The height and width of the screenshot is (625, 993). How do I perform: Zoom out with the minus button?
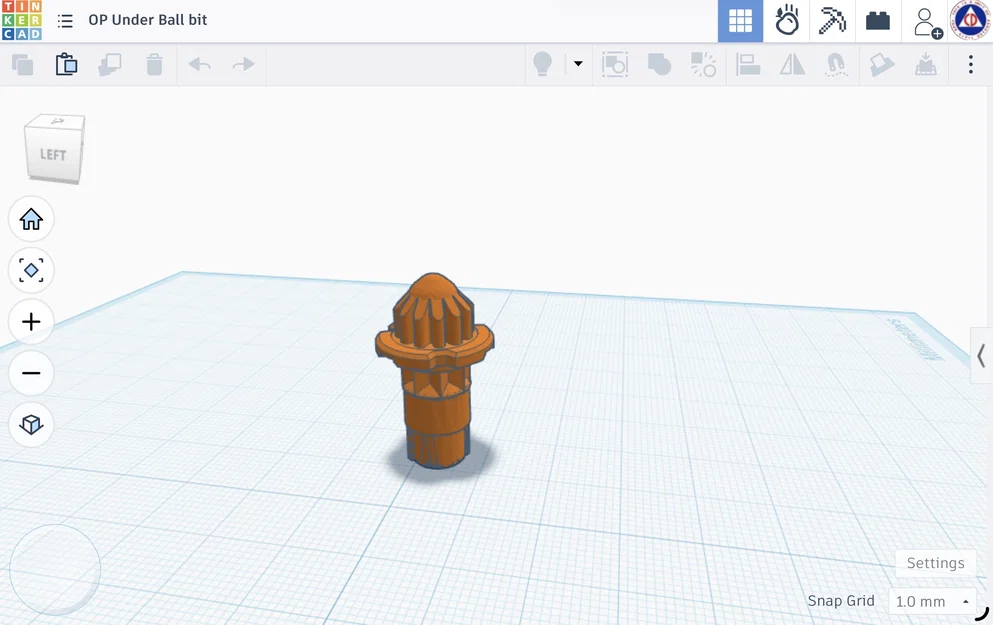click(x=31, y=373)
